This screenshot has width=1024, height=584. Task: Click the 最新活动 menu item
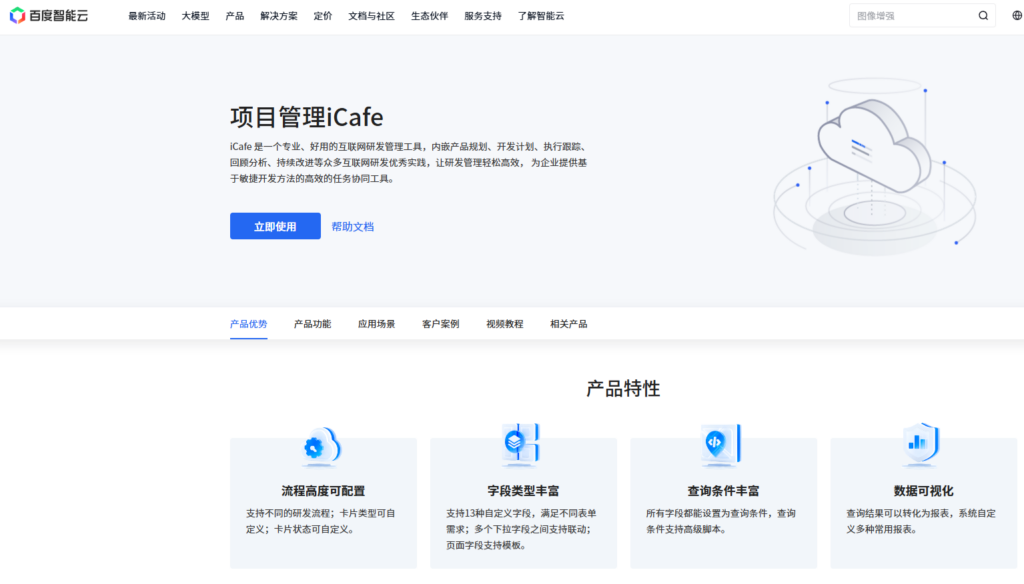[147, 15]
